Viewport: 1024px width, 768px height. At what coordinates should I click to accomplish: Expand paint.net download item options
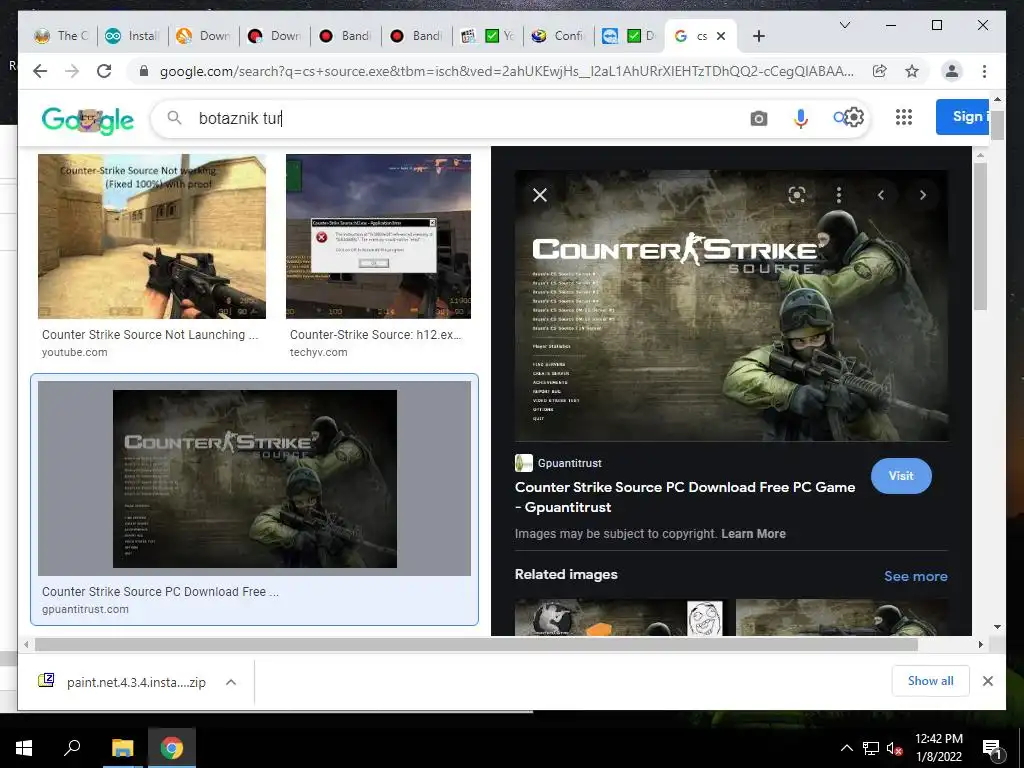231,682
